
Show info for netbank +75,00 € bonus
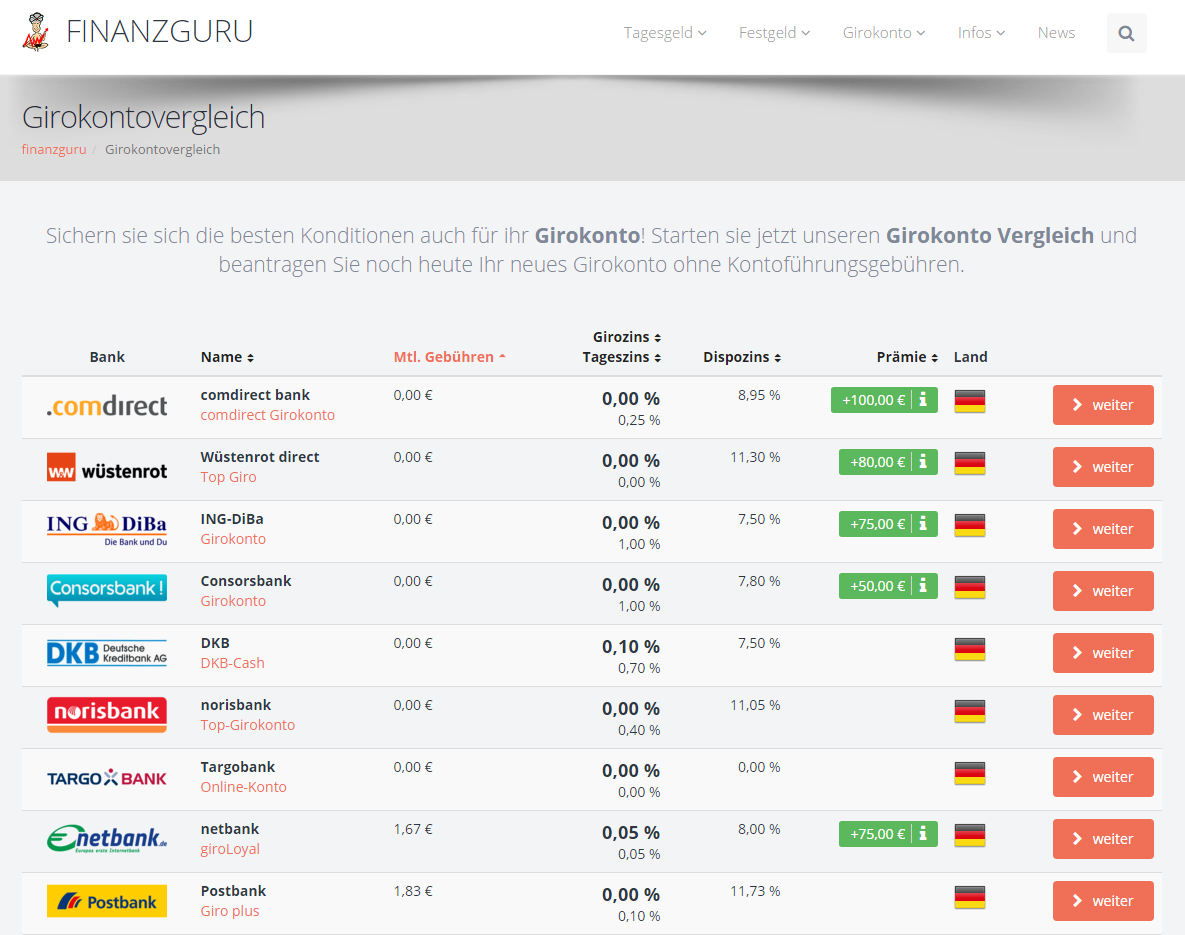[x=924, y=834]
